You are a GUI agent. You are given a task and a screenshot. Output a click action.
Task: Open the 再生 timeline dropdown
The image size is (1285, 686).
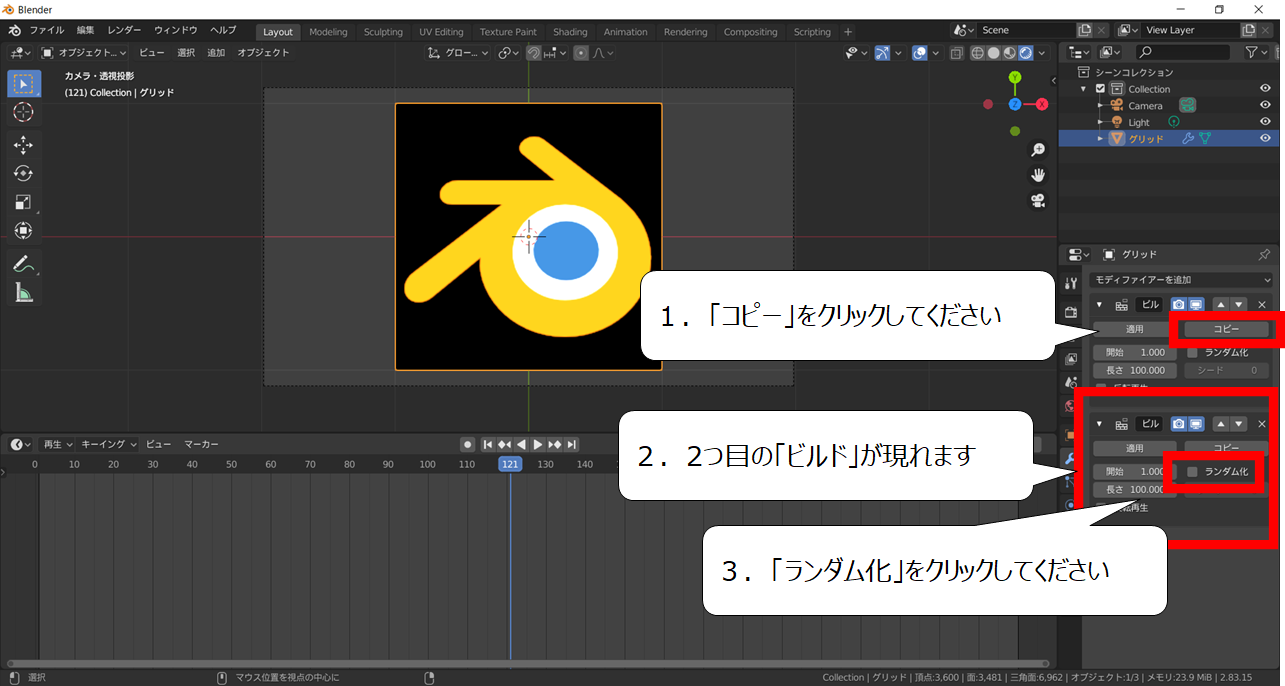tap(58, 444)
